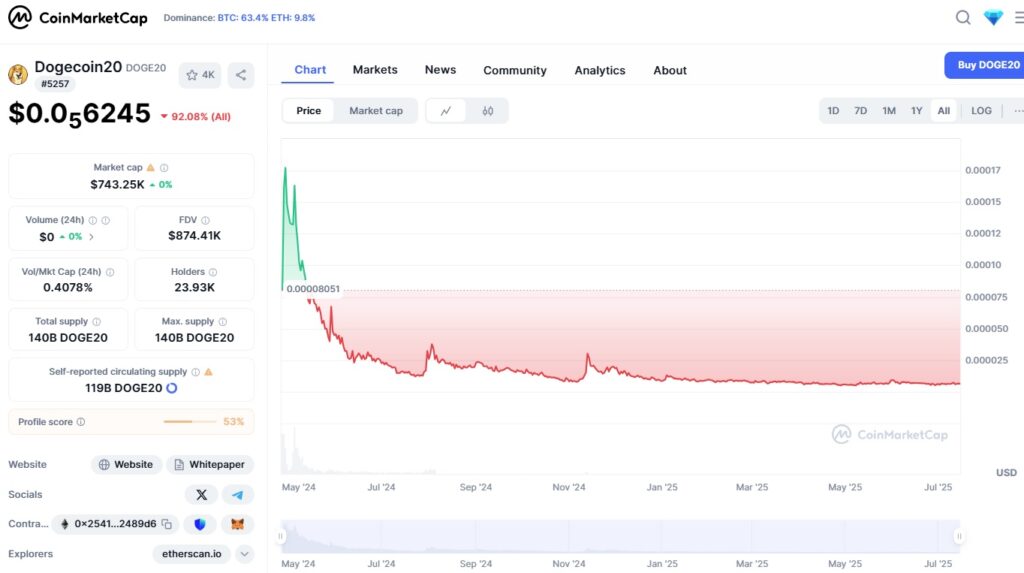Toggle the LOG scale on chart
The width and height of the screenshot is (1024, 573).
tap(981, 111)
